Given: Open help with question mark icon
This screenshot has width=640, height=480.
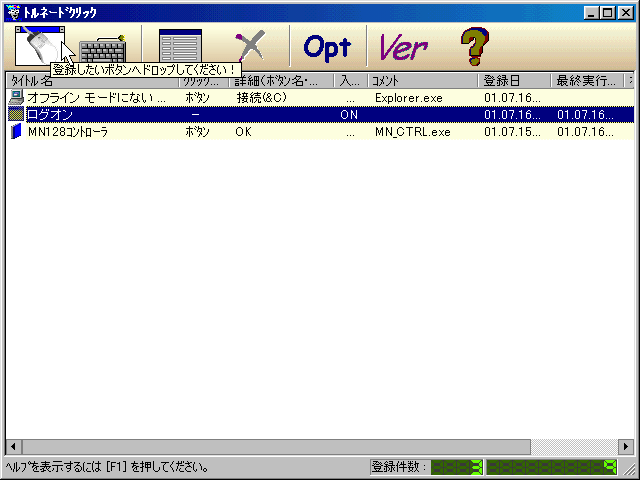Looking at the screenshot, I should (x=474, y=47).
